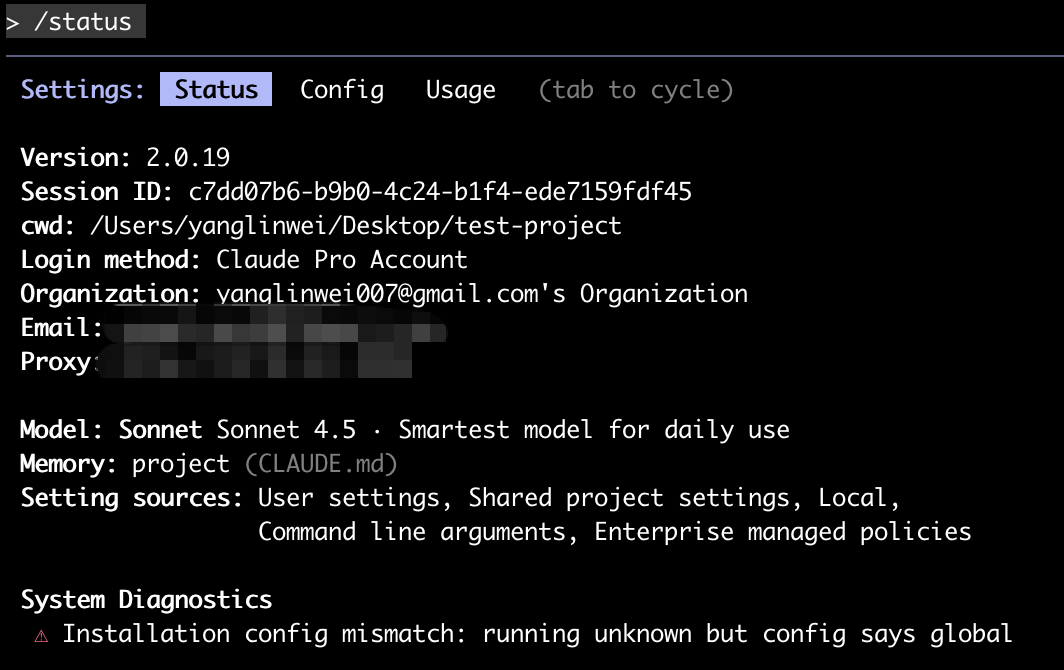1064x670 pixels.
Task: Click the Settings: label
Action: tap(83, 90)
